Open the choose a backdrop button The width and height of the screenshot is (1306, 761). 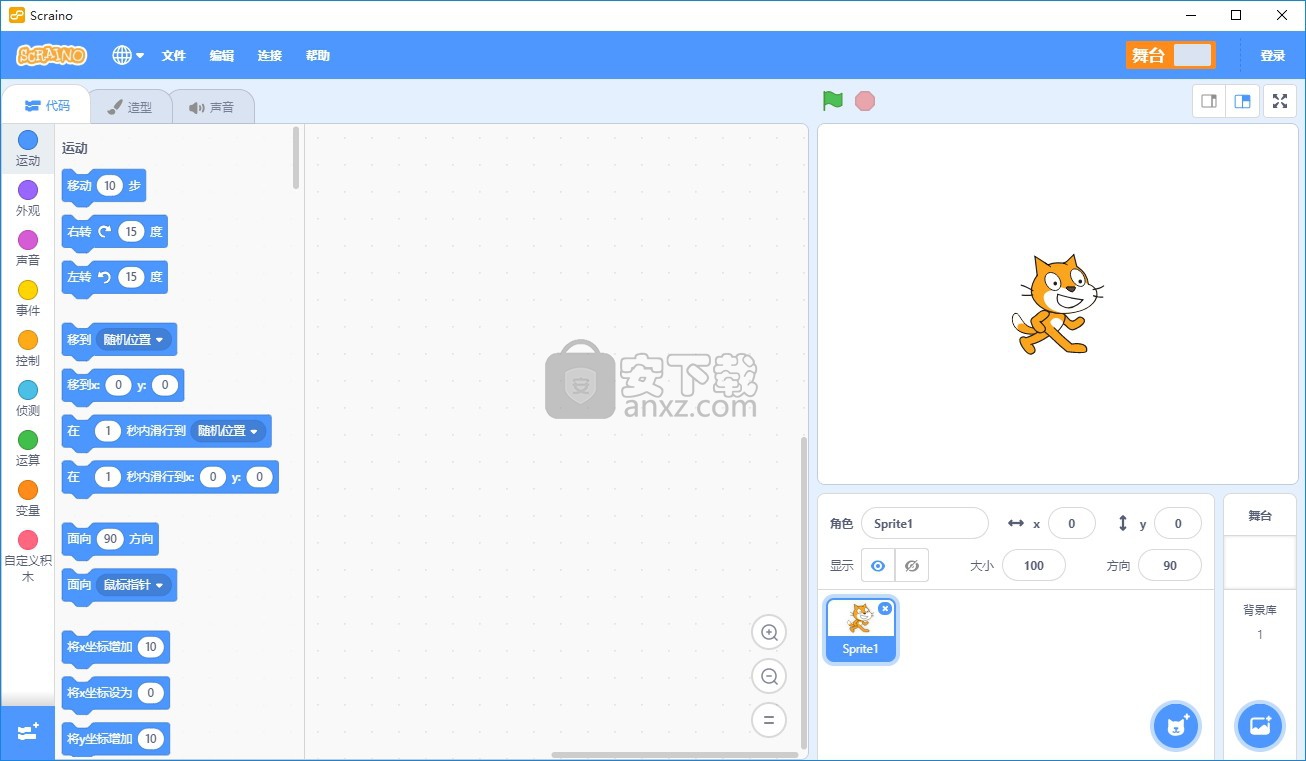pyautogui.click(x=1260, y=726)
